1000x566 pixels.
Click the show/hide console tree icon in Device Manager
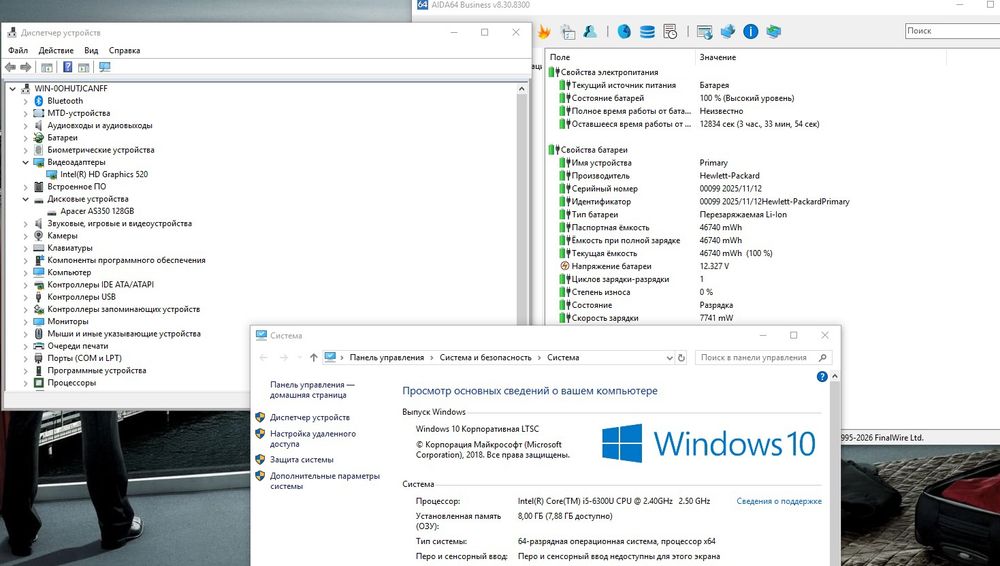tap(47, 67)
